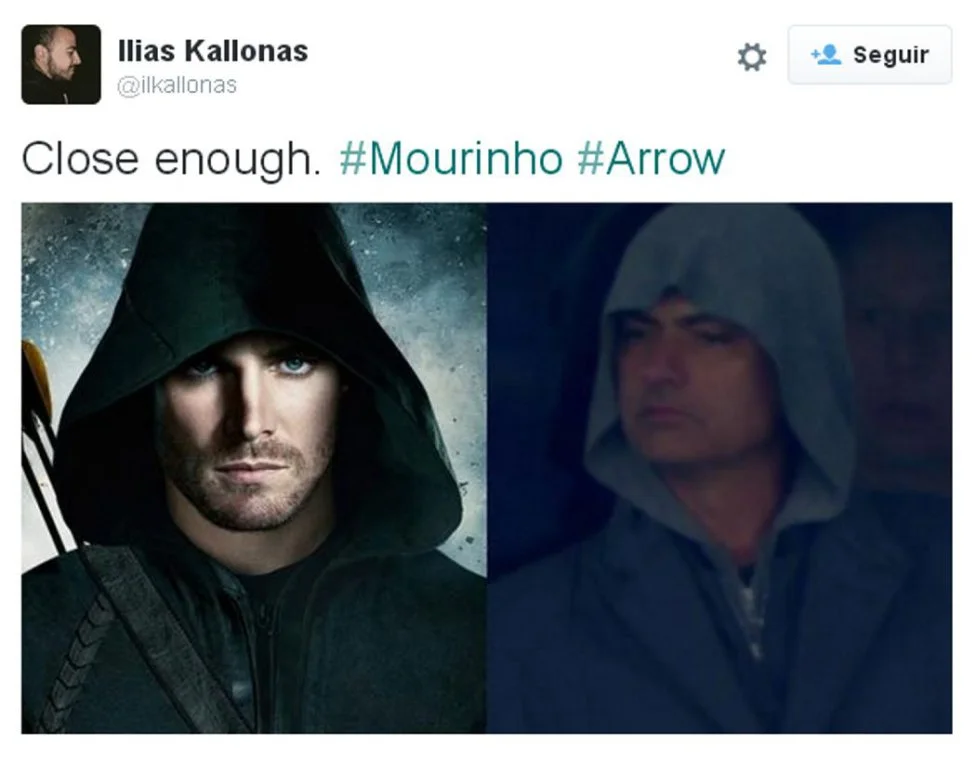
Task: Click the face in the right photo
Action: [x=691, y=386]
